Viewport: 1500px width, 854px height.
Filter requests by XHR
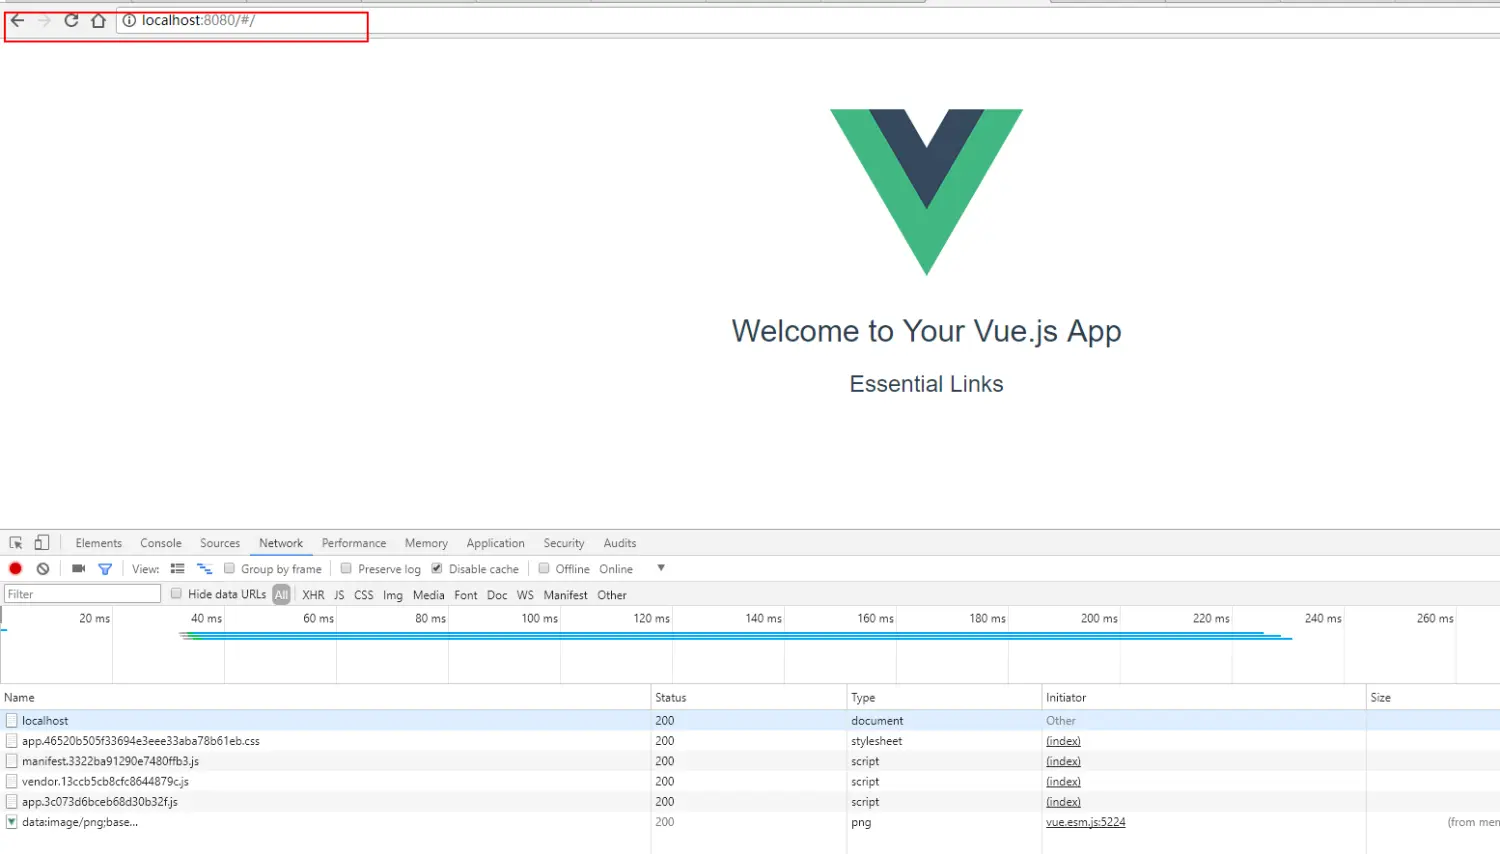(314, 595)
